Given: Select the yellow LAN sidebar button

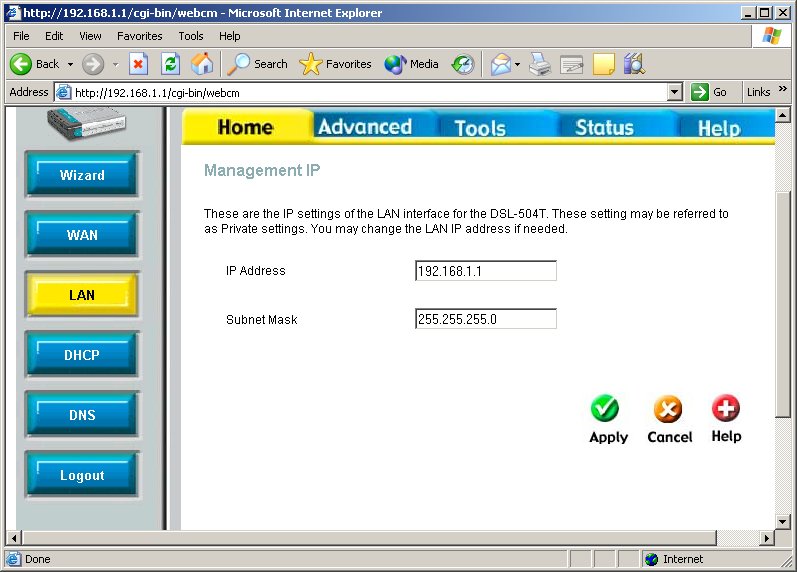Looking at the screenshot, I should (x=82, y=294).
